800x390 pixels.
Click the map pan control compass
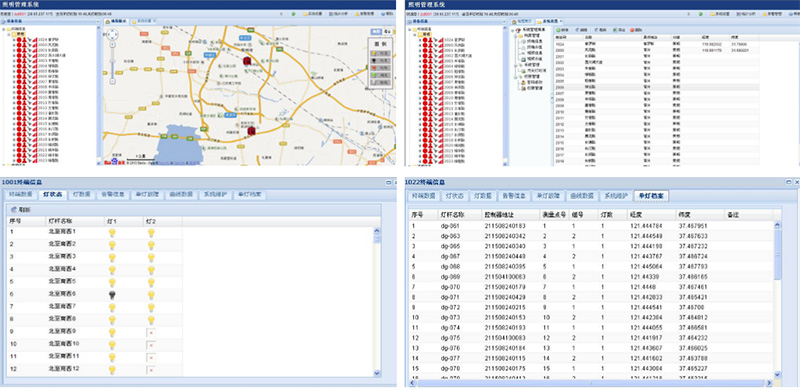(x=112, y=35)
